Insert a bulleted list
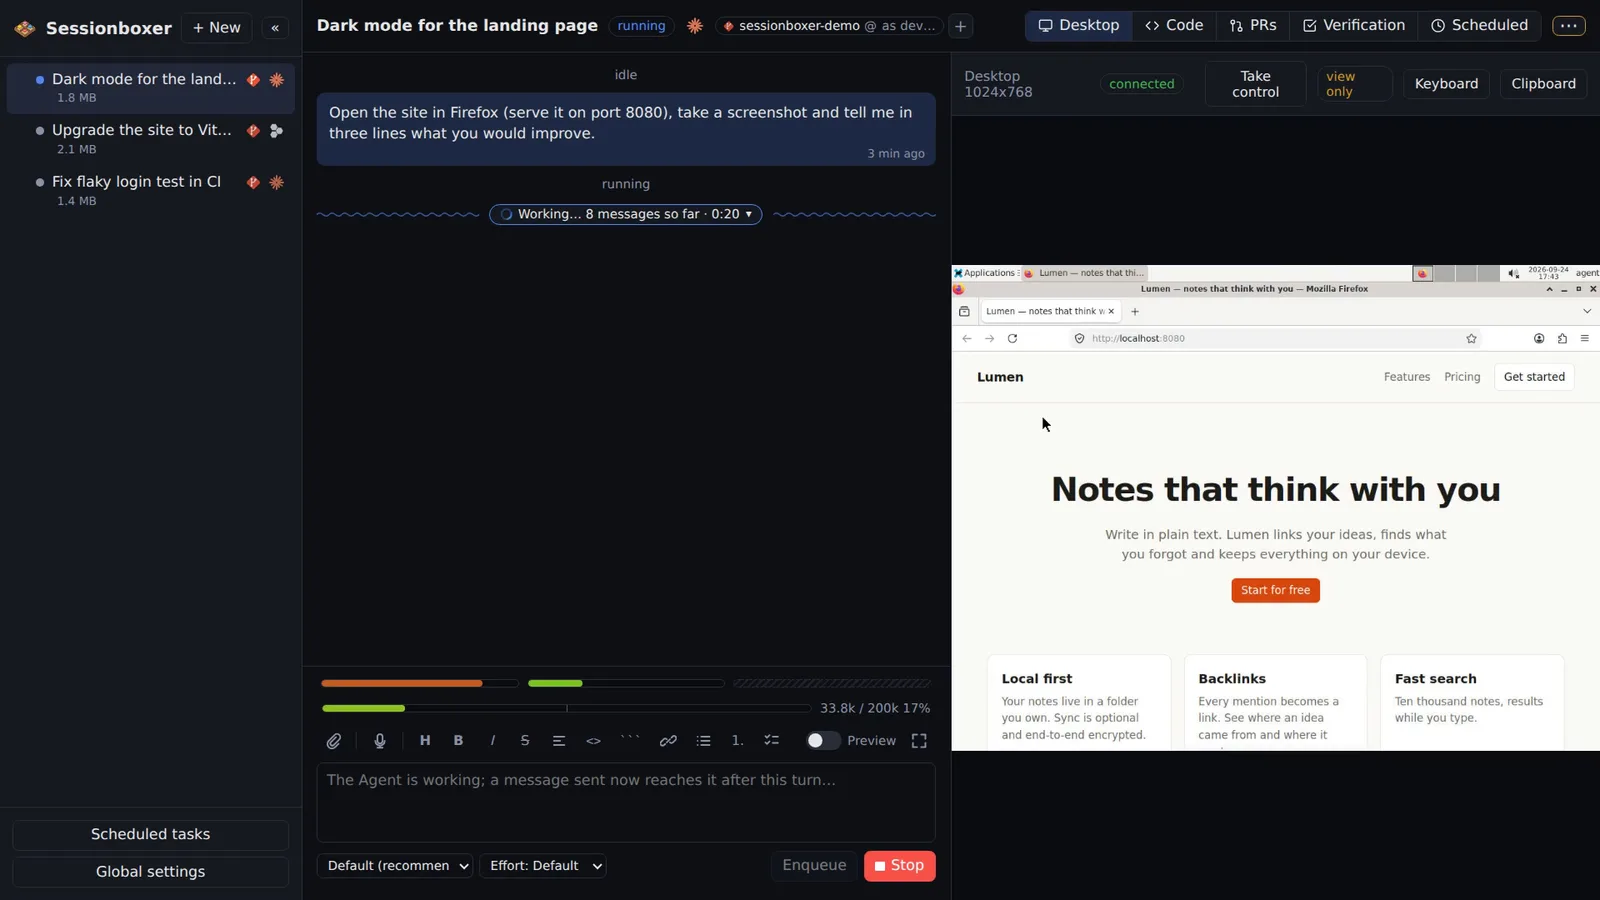The image size is (1600, 900). [x=704, y=741]
